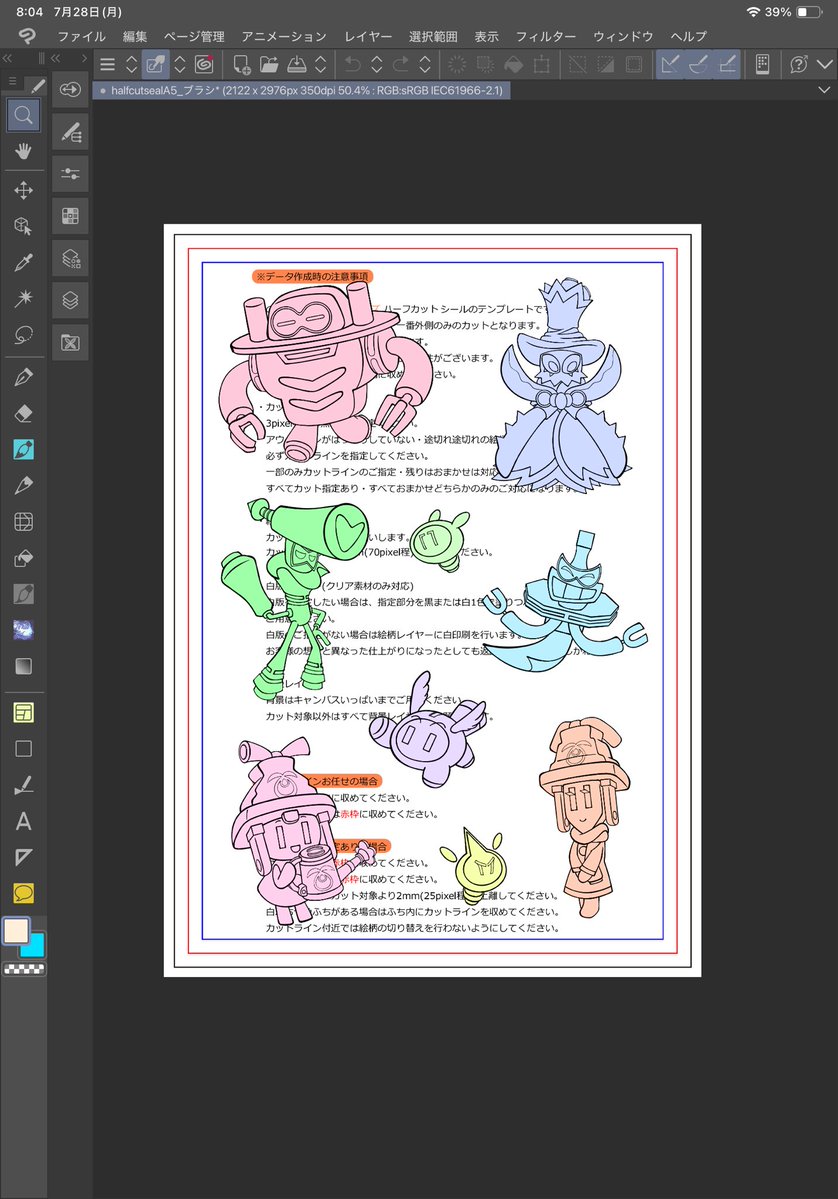Open the Material folder palette icon
This screenshot has width=838, height=1199.
point(70,343)
